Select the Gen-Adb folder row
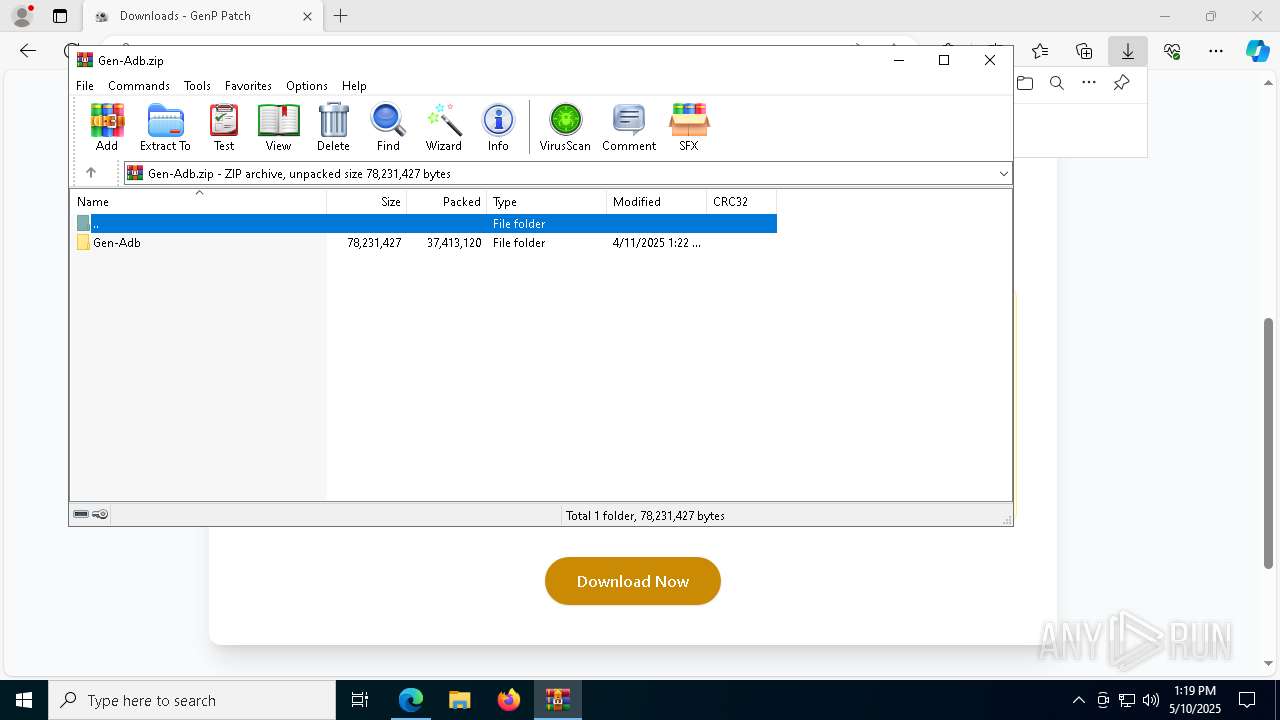Viewport: 1280px width, 720px height. coord(424,243)
